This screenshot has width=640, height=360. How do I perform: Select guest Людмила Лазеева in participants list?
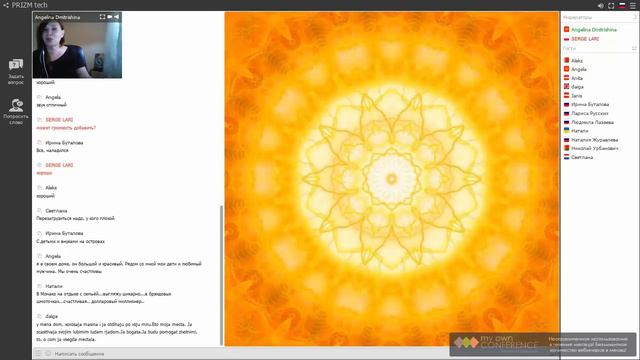coord(592,122)
